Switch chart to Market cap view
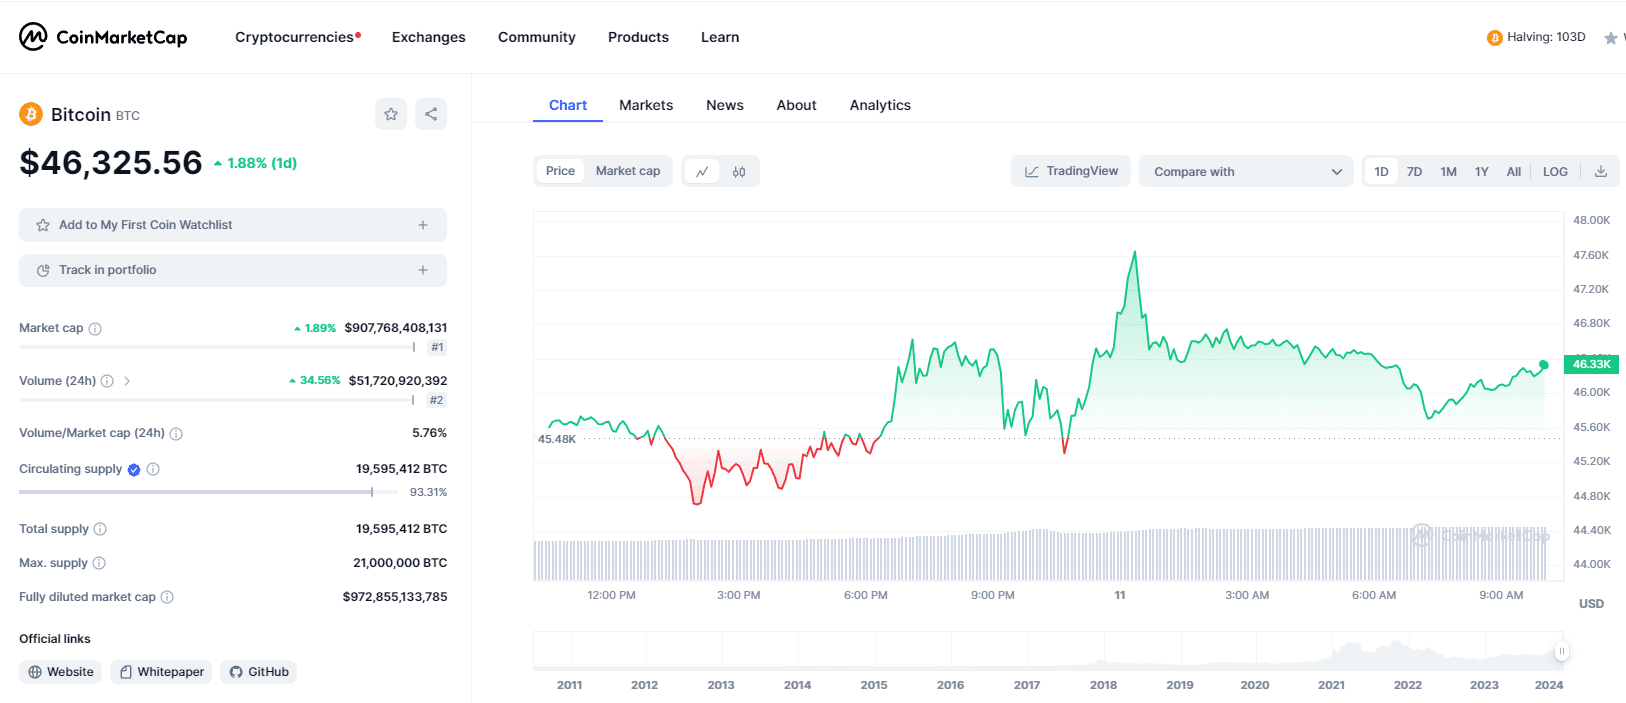 (x=627, y=171)
